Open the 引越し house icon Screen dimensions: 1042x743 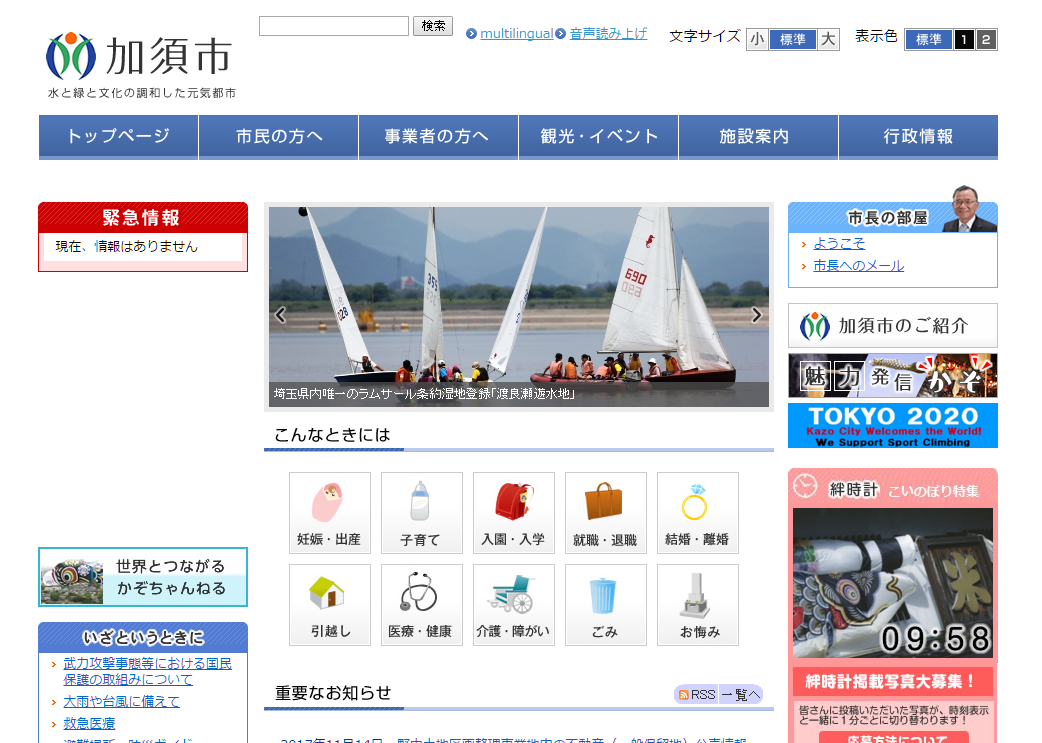coord(330,605)
